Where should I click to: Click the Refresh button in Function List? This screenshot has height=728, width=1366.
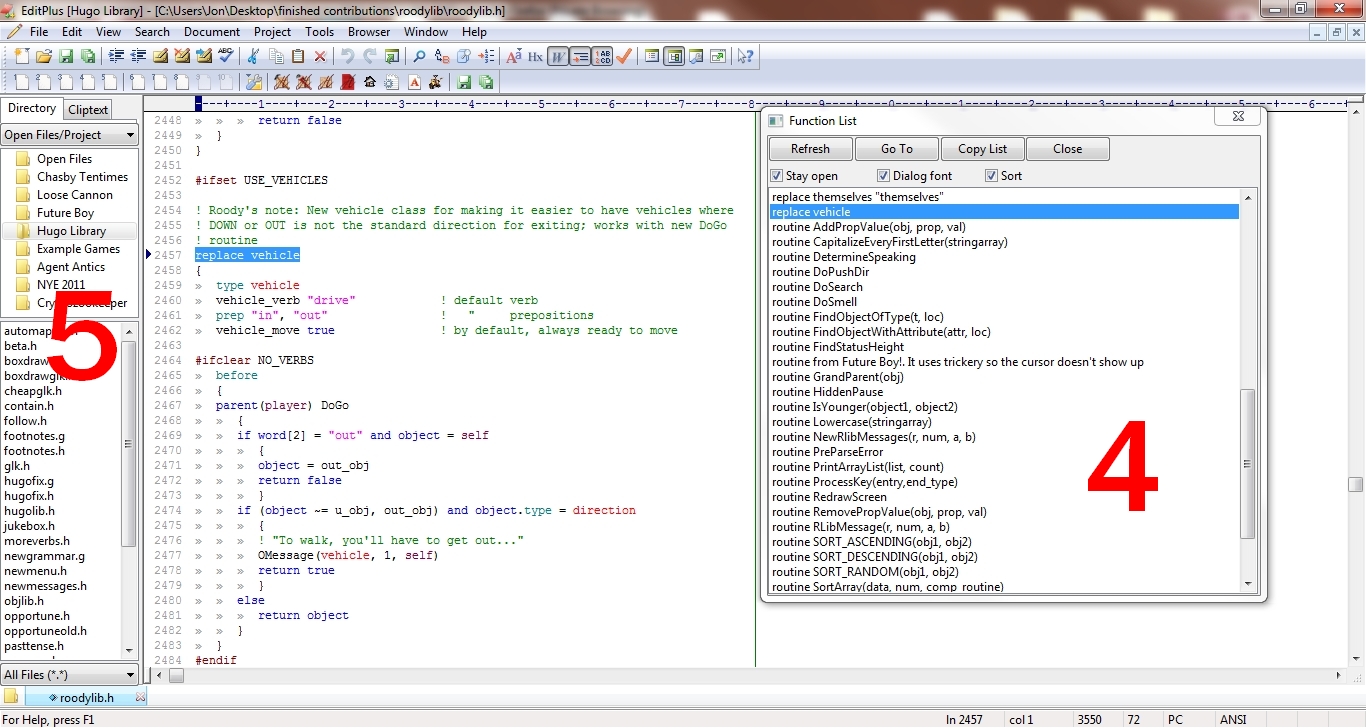click(810, 149)
